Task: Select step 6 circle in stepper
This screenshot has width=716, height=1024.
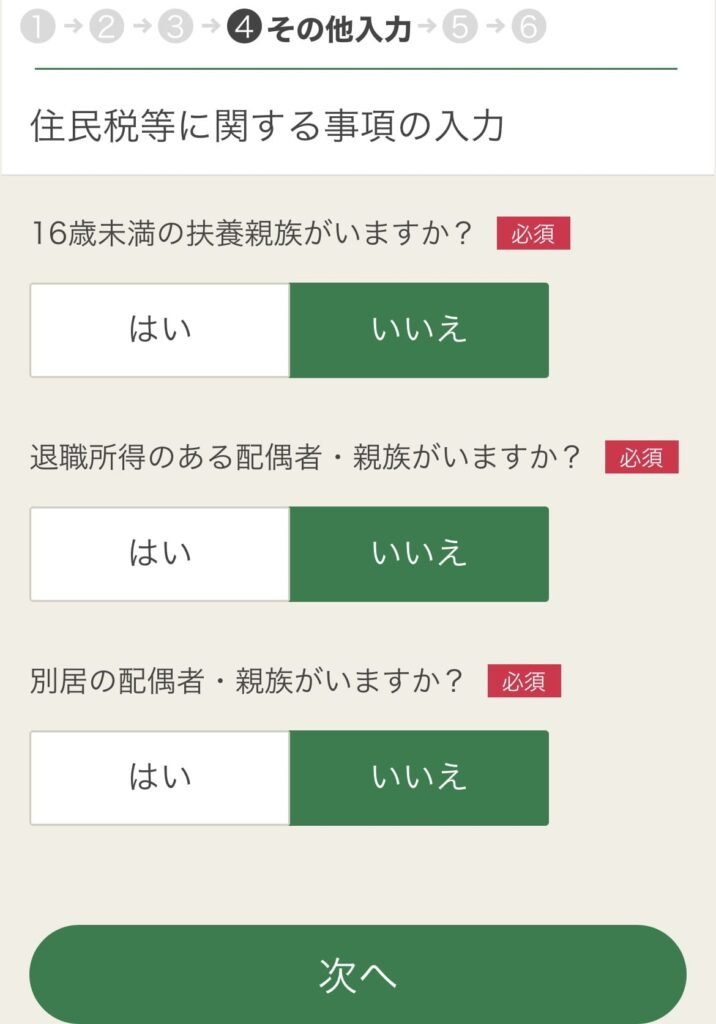Action: coord(529,28)
